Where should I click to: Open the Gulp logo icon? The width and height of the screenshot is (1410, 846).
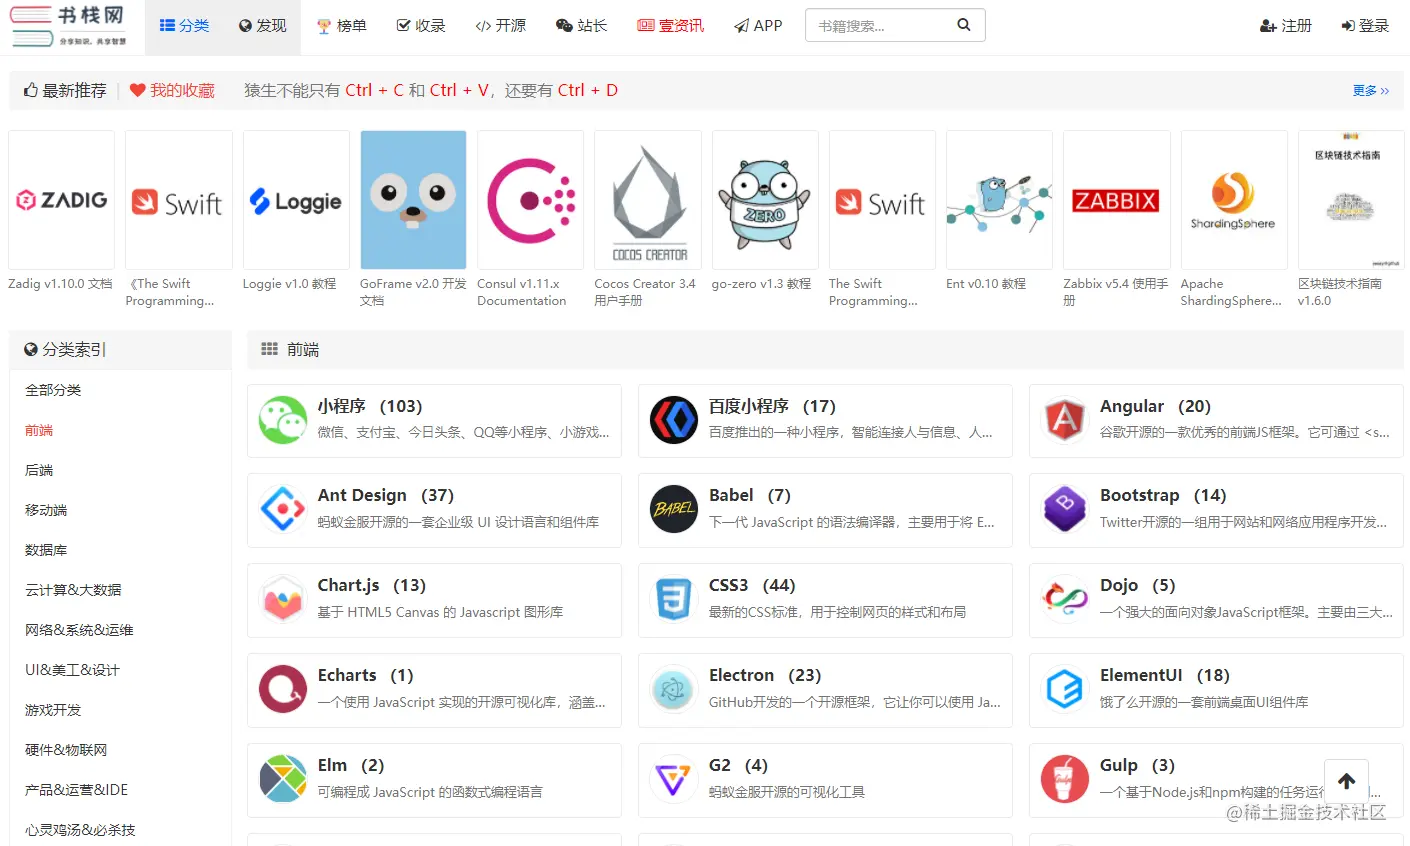point(1065,779)
